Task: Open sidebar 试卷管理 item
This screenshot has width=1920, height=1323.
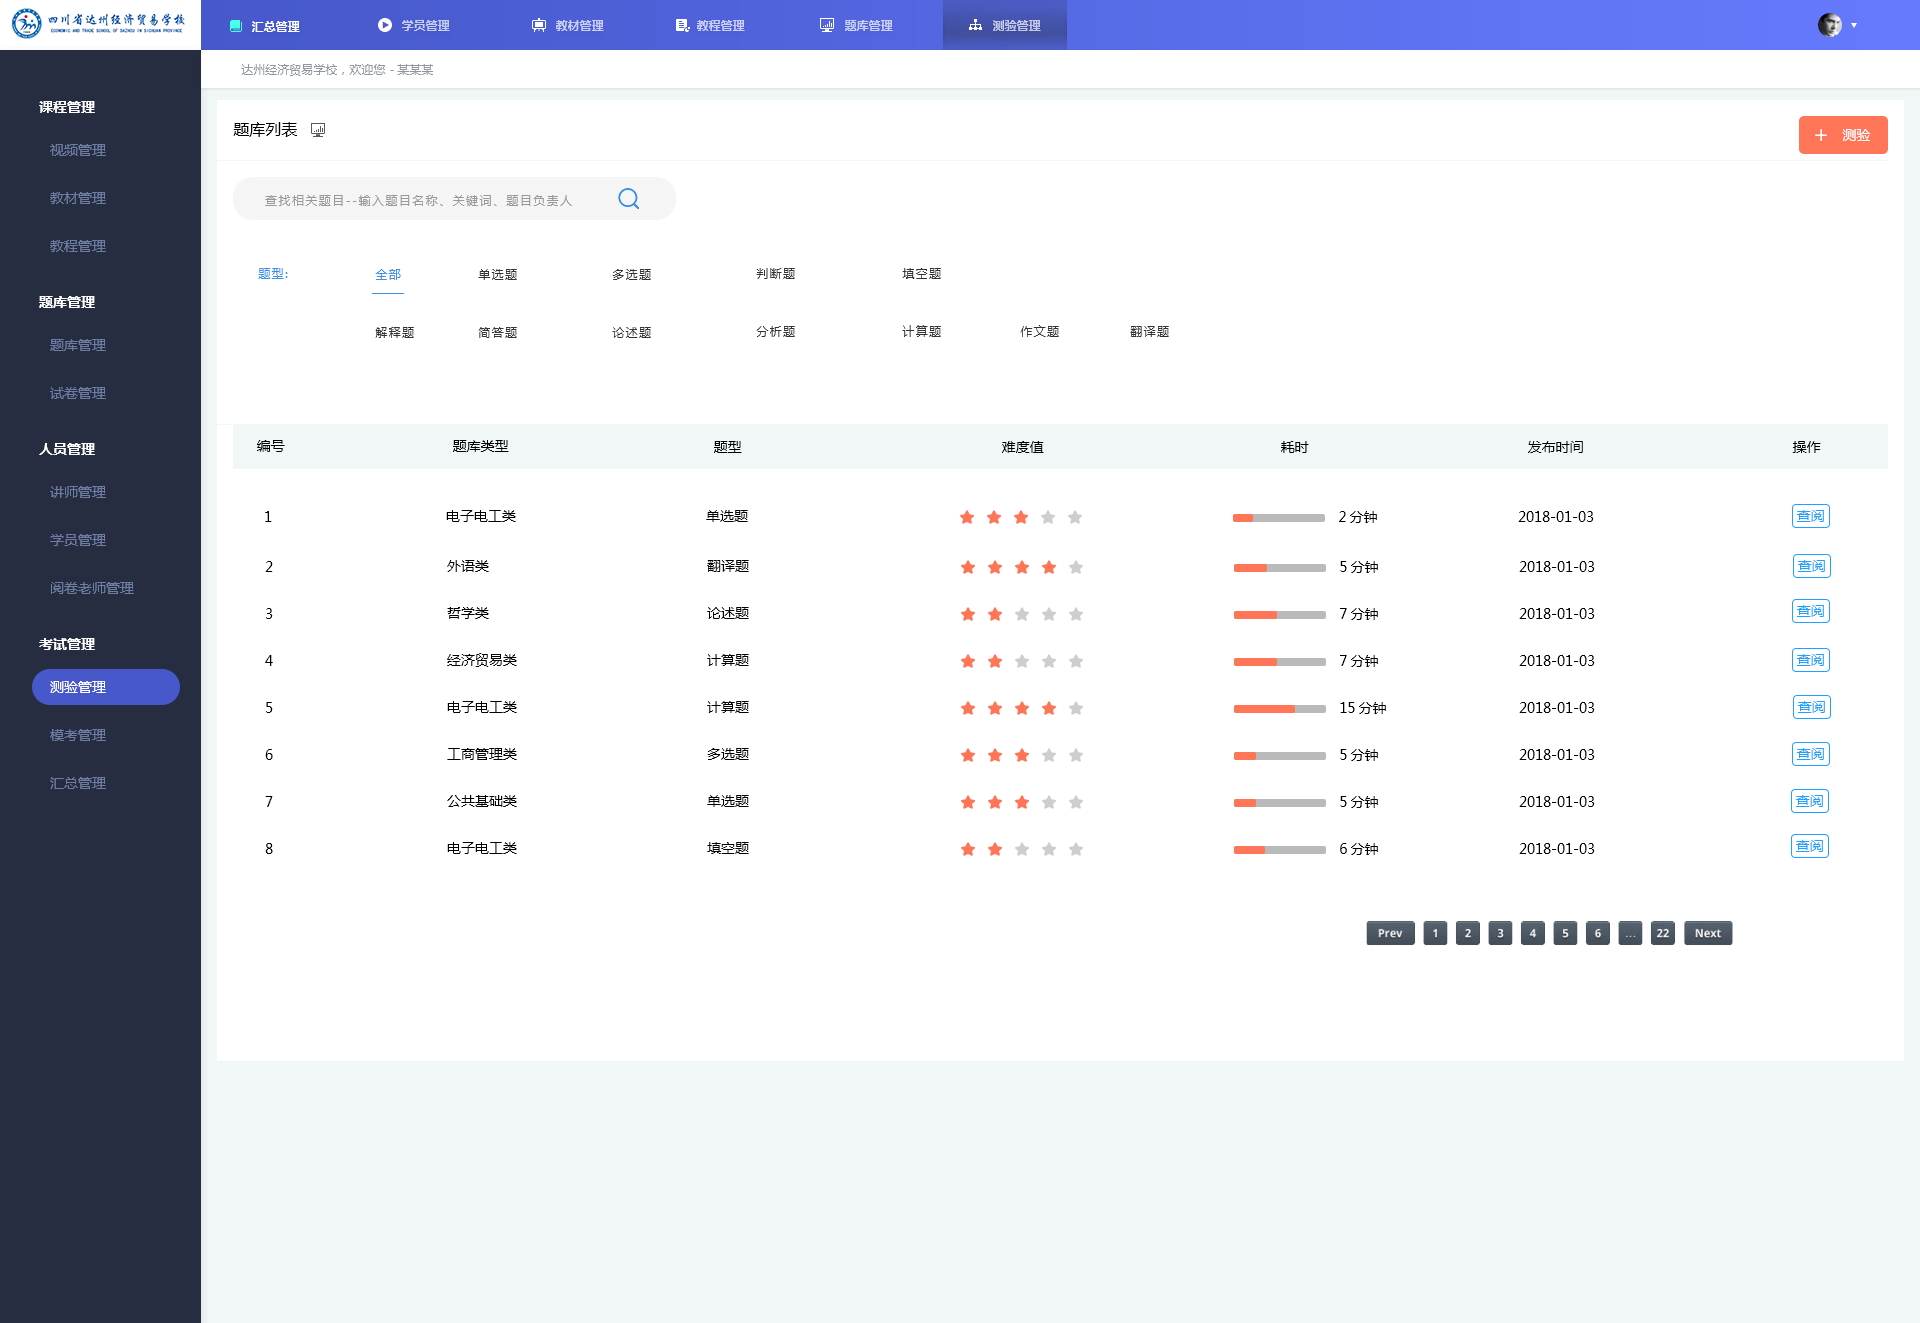Action: (x=78, y=393)
